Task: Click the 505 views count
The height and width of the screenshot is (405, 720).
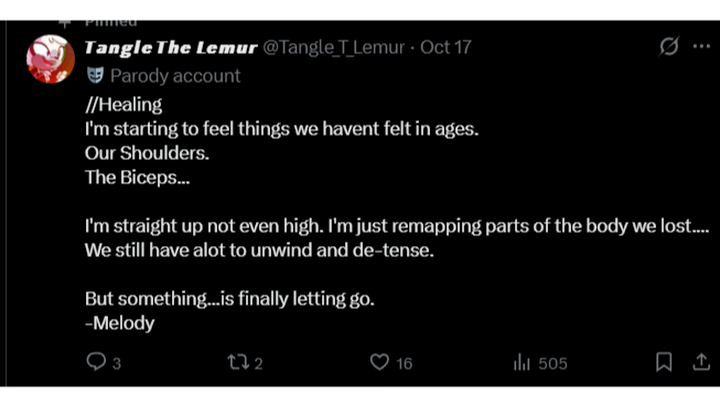Action: click(553, 364)
